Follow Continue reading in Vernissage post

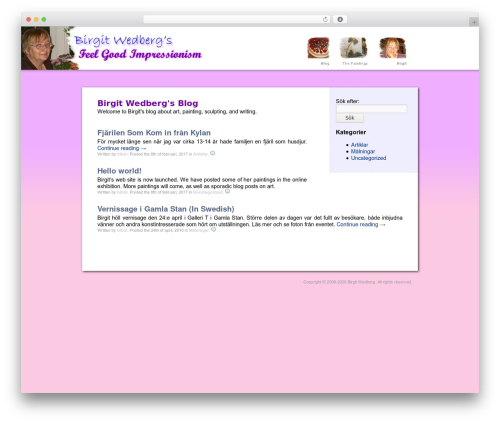coord(361,224)
